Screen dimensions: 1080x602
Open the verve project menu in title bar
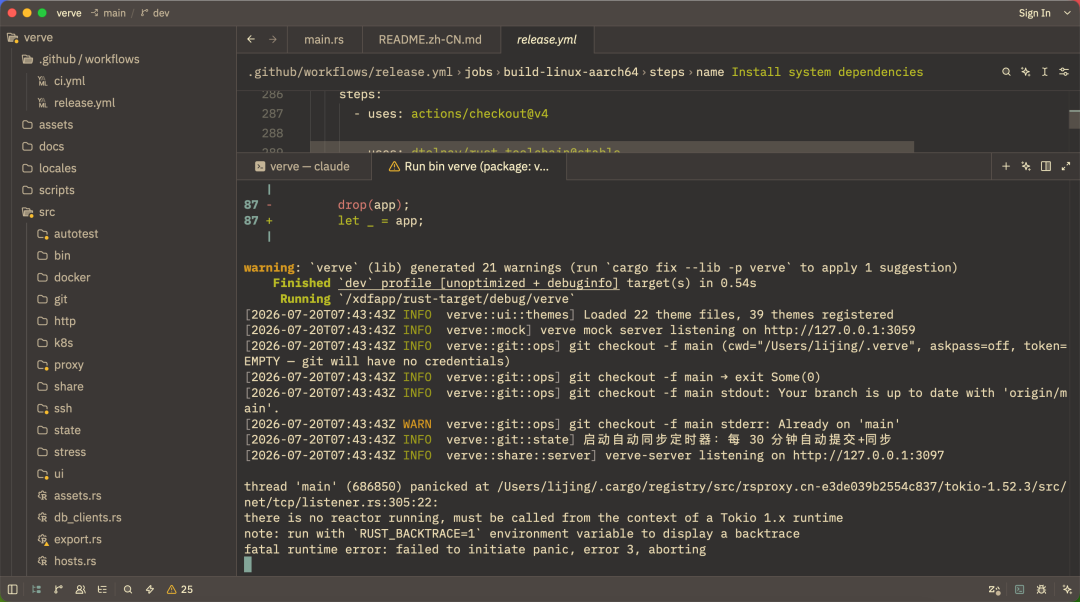(x=69, y=13)
